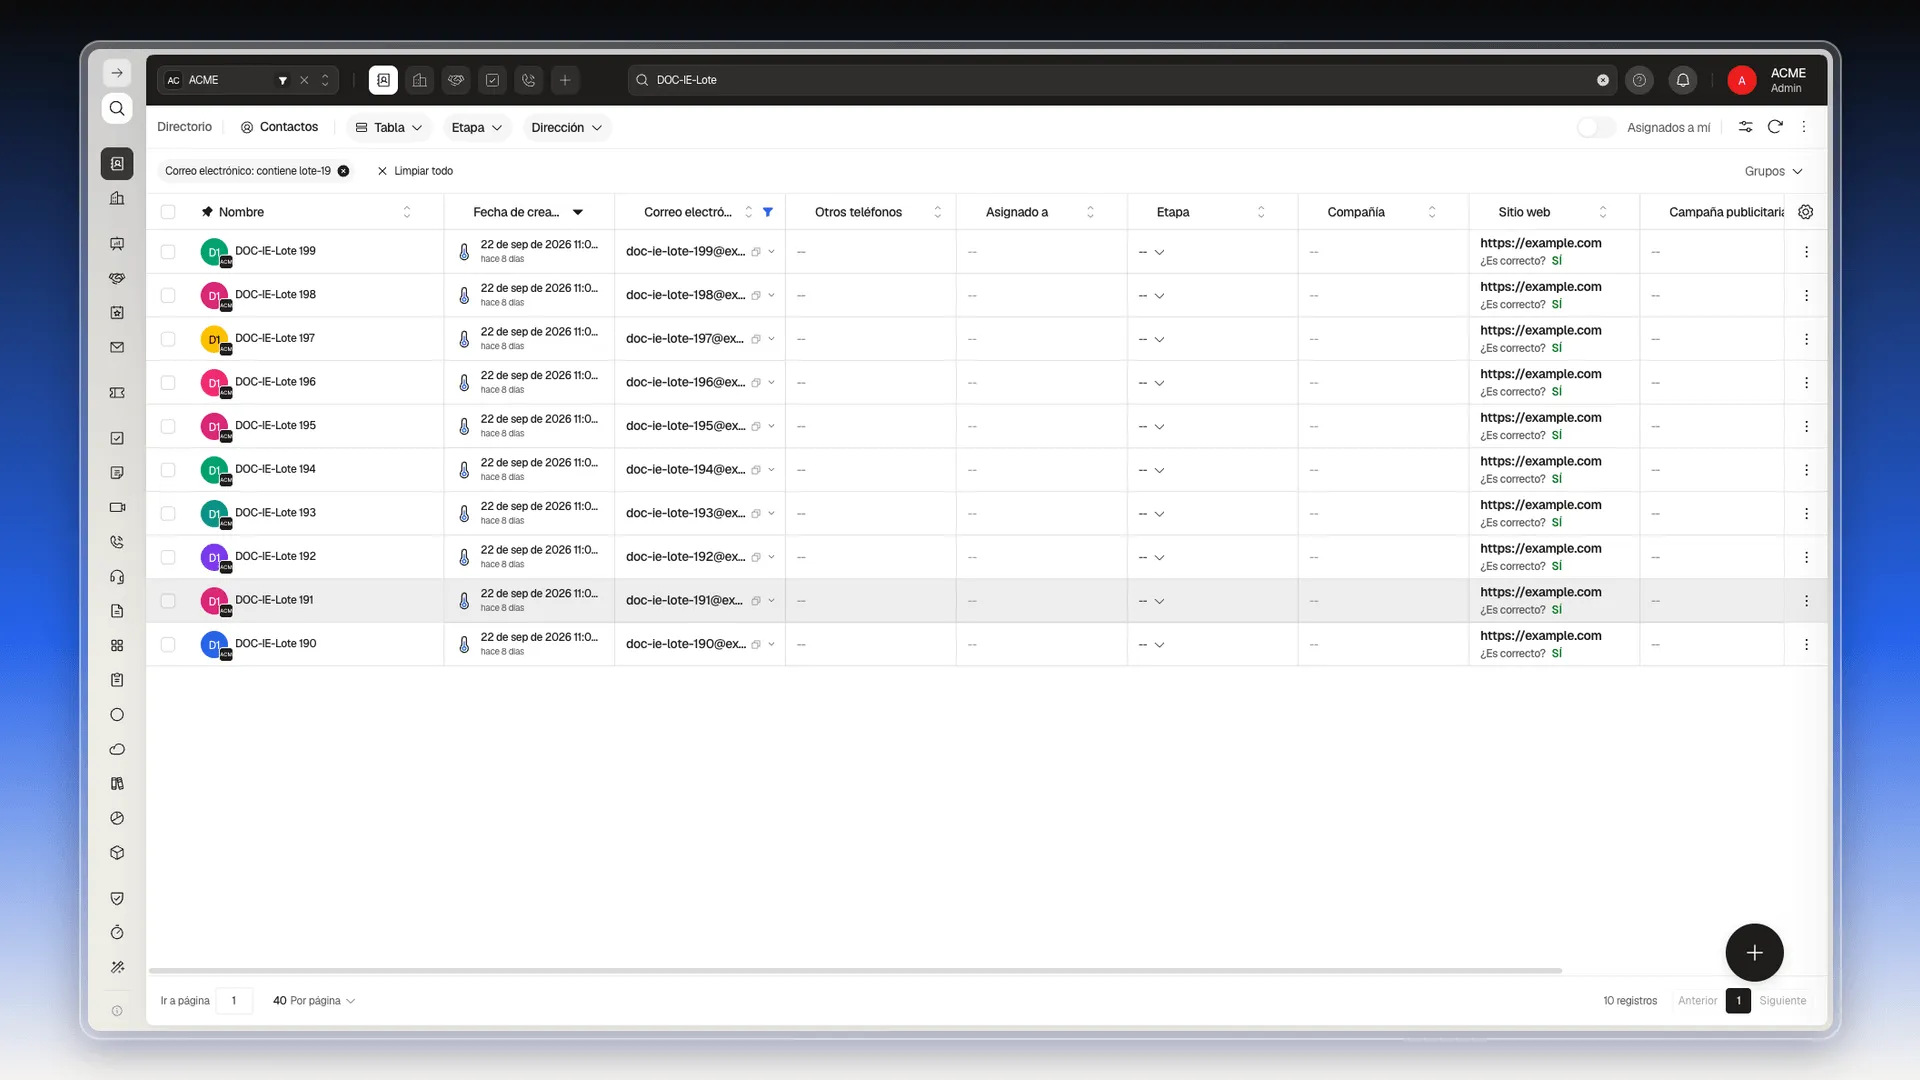The image size is (1920, 1080).
Task: Expand the Grupos dropdown
Action: click(1773, 171)
